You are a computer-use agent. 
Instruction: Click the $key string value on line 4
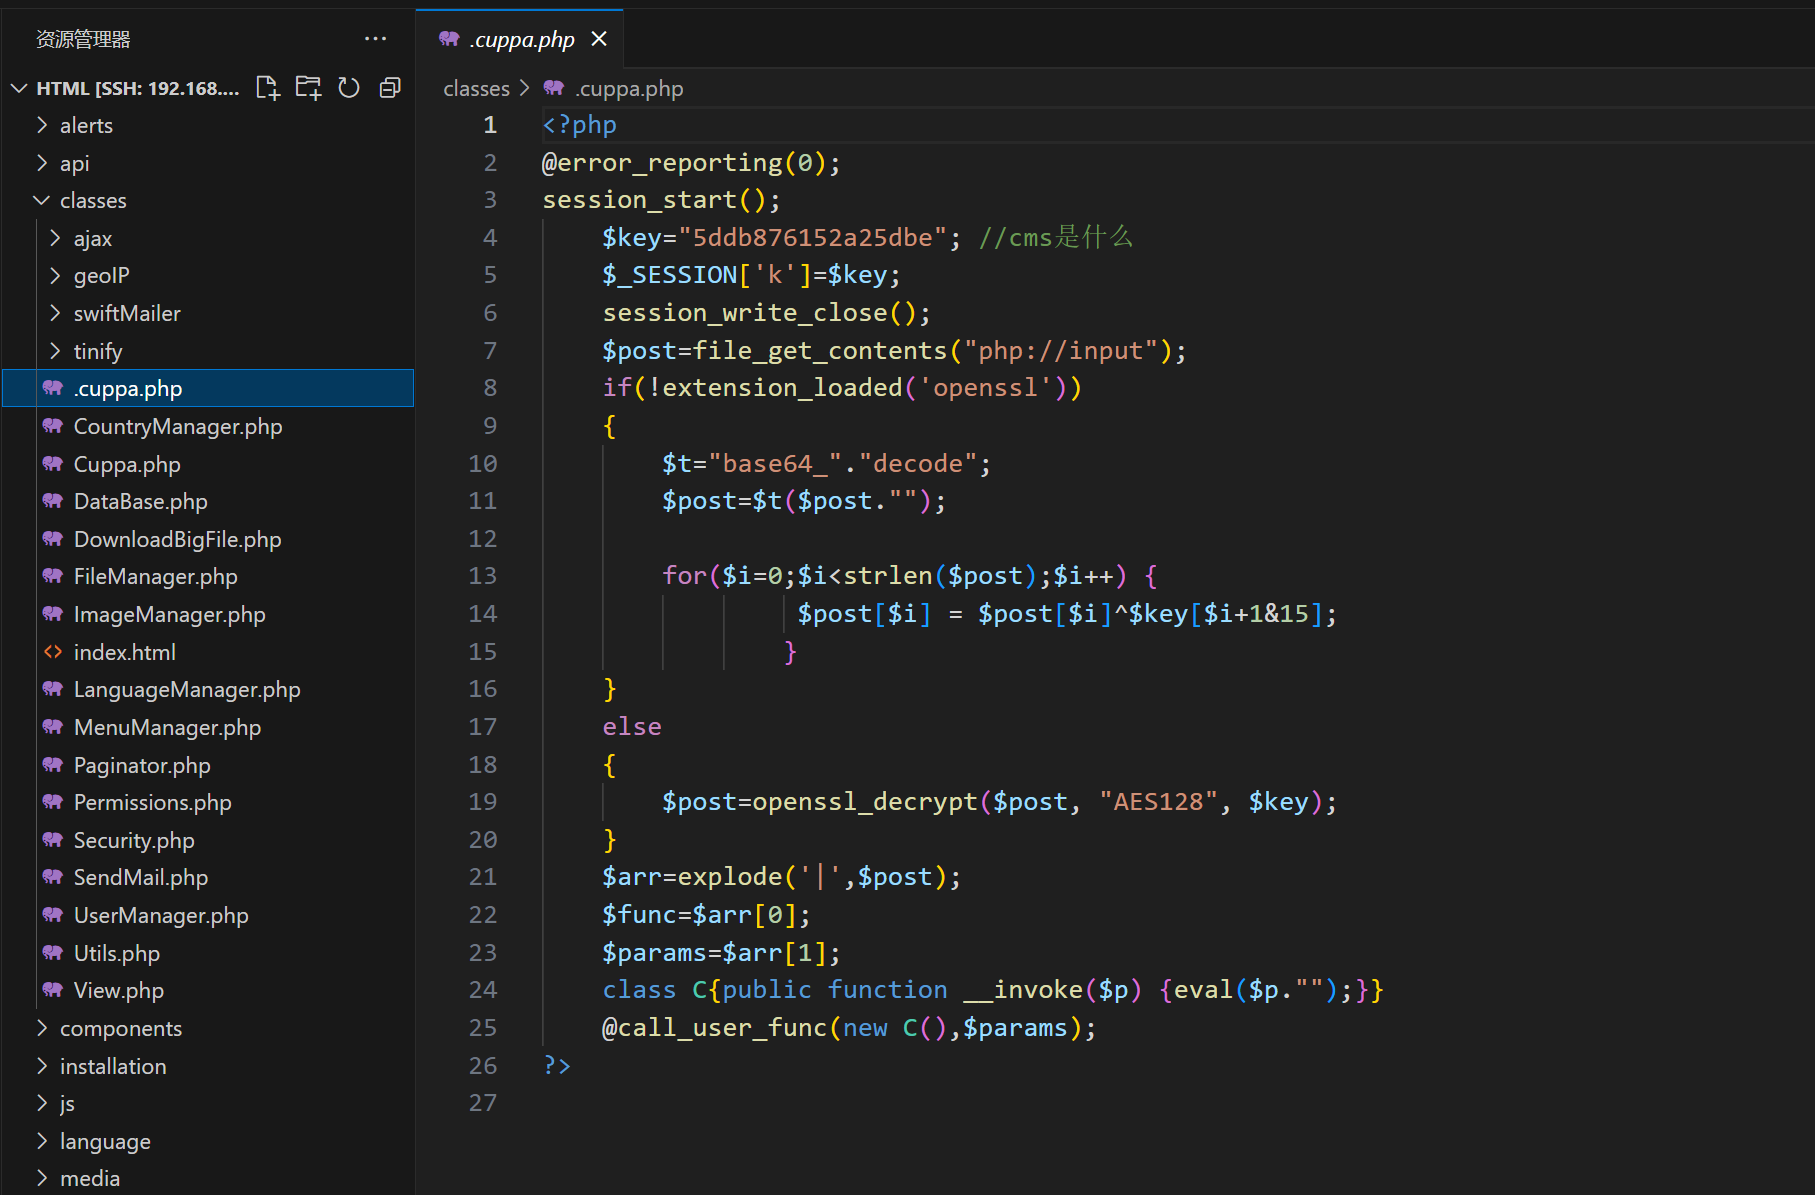(x=812, y=238)
